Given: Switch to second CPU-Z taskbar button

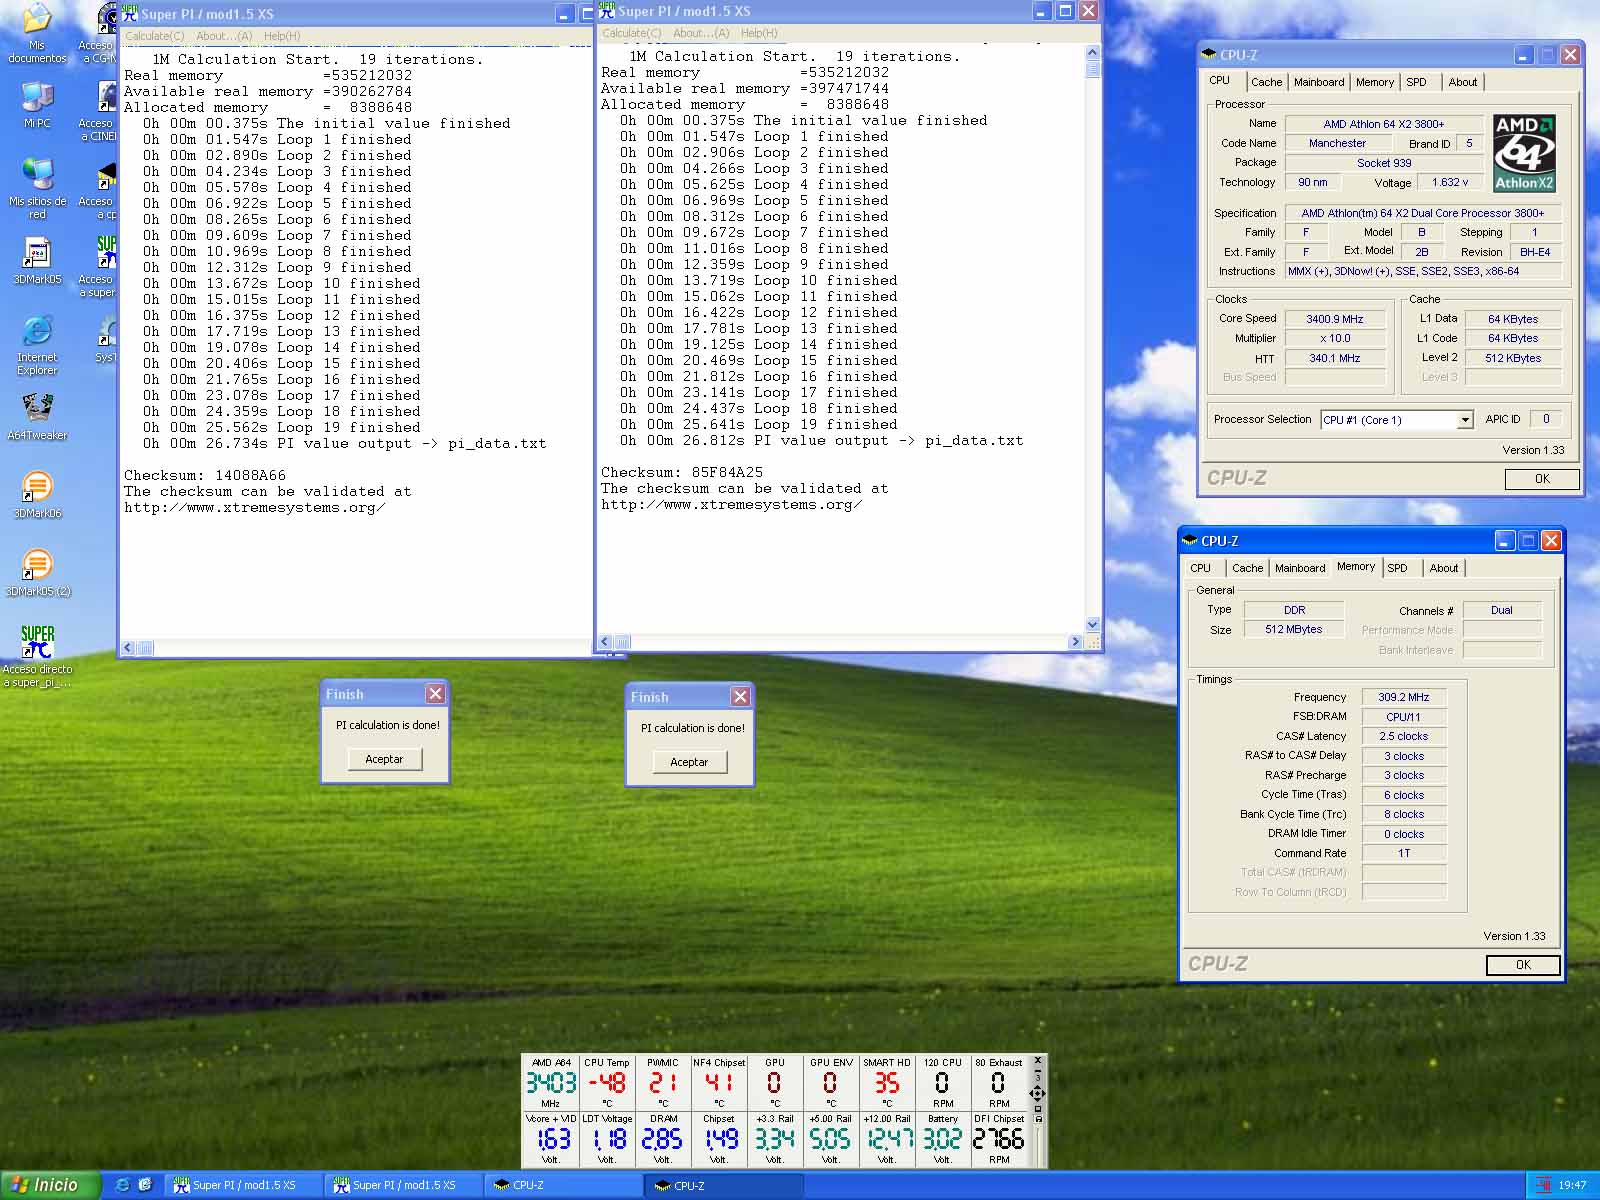Looking at the screenshot, I should (724, 1185).
